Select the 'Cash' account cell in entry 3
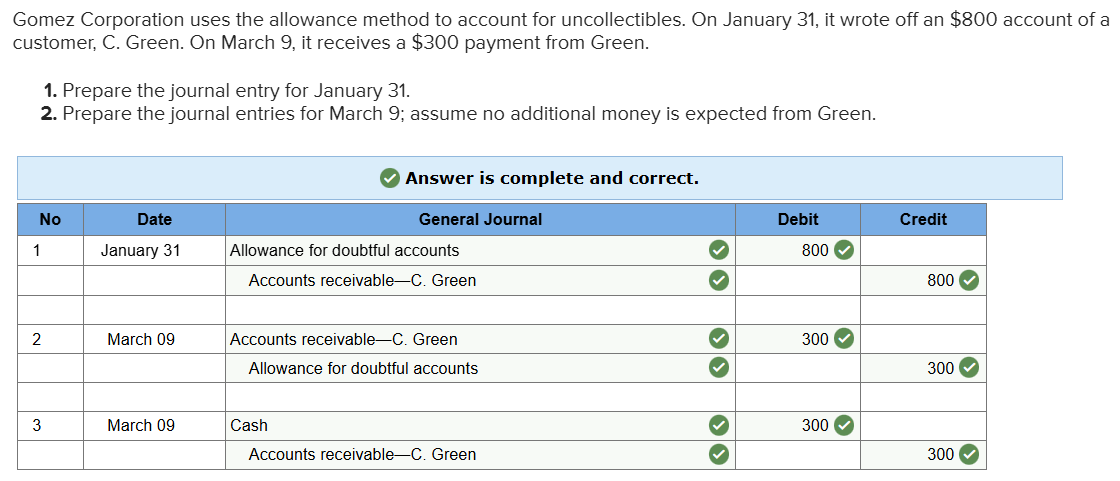 point(249,425)
